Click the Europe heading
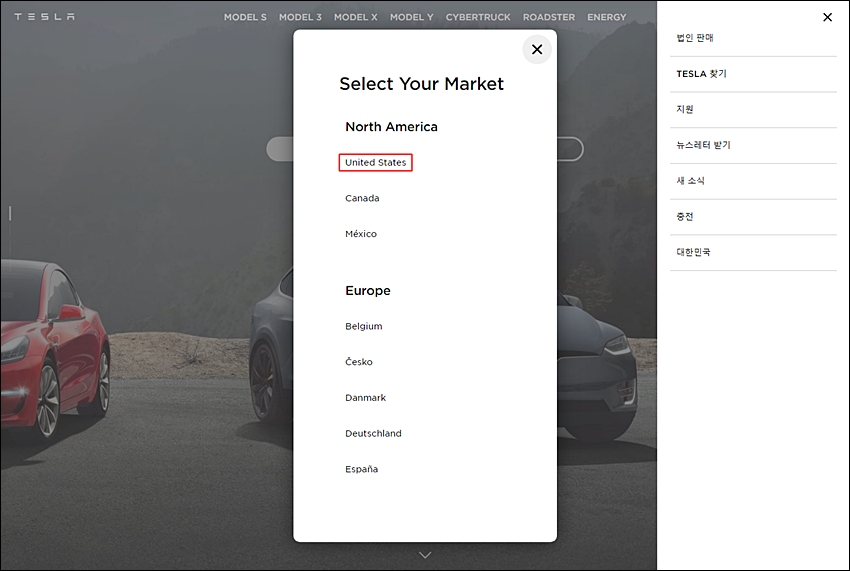850x571 pixels. (368, 291)
